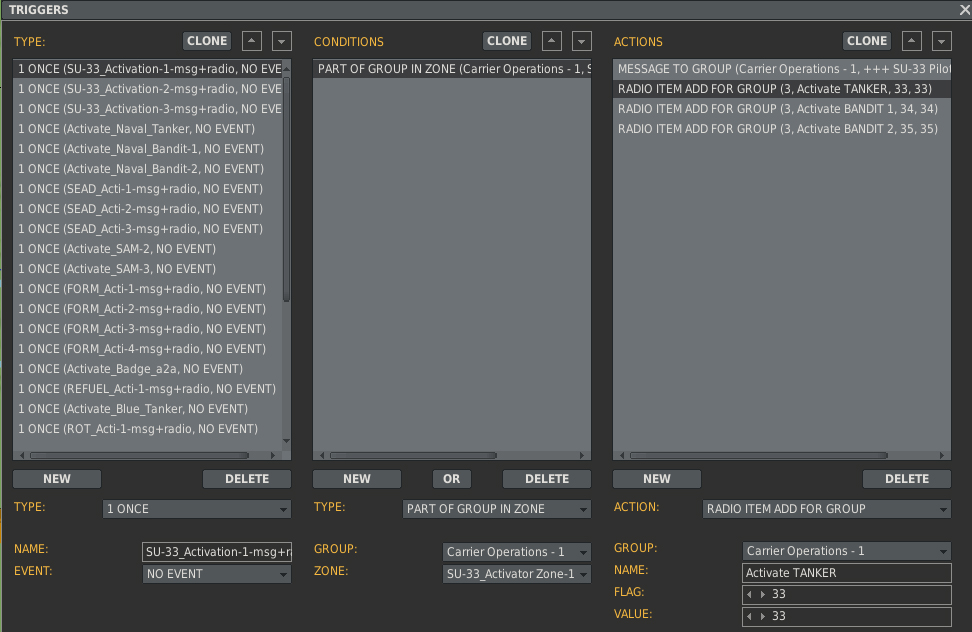Move trigger down with TYPE panel down arrow
The height and width of the screenshot is (632, 972).
pyautogui.click(x=281, y=41)
